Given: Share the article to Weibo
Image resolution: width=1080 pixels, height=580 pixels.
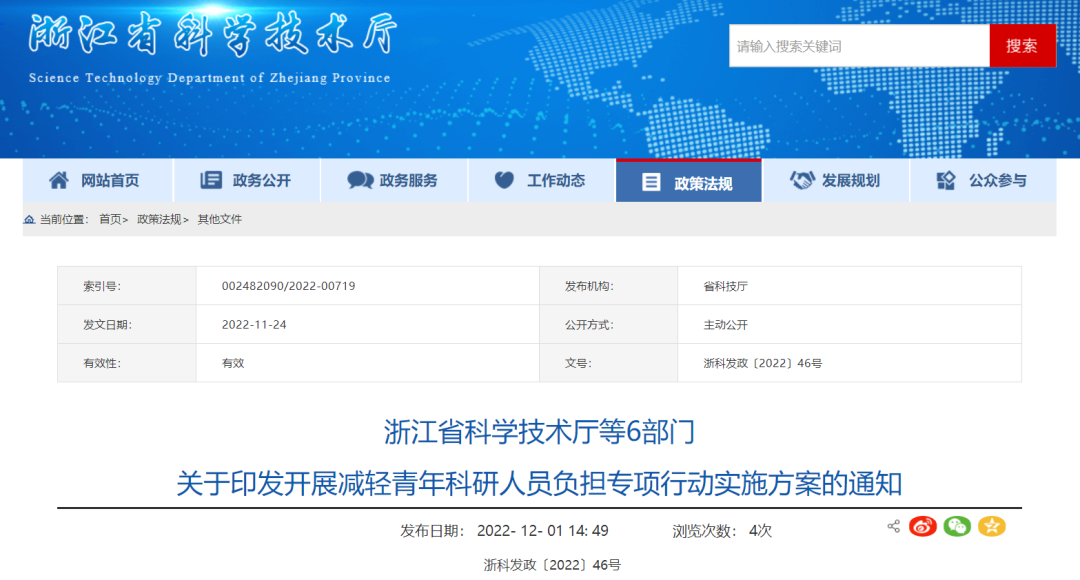Looking at the screenshot, I should [x=922, y=526].
